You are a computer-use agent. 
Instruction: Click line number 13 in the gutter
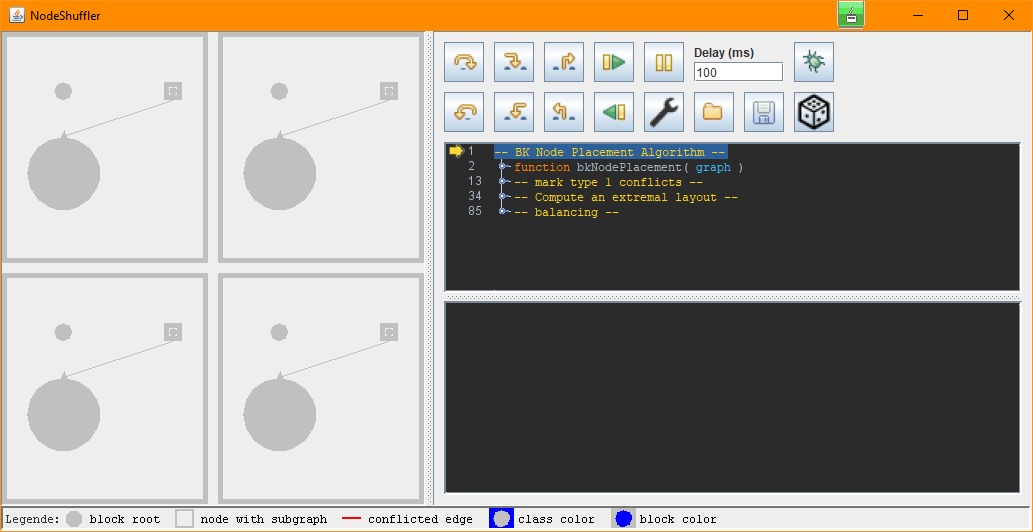[x=474, y=182]
